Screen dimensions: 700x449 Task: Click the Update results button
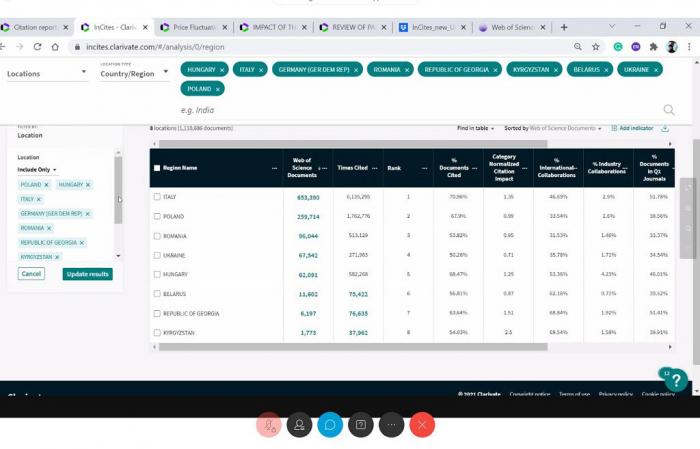pyautogui.click(x=87, y=274)
